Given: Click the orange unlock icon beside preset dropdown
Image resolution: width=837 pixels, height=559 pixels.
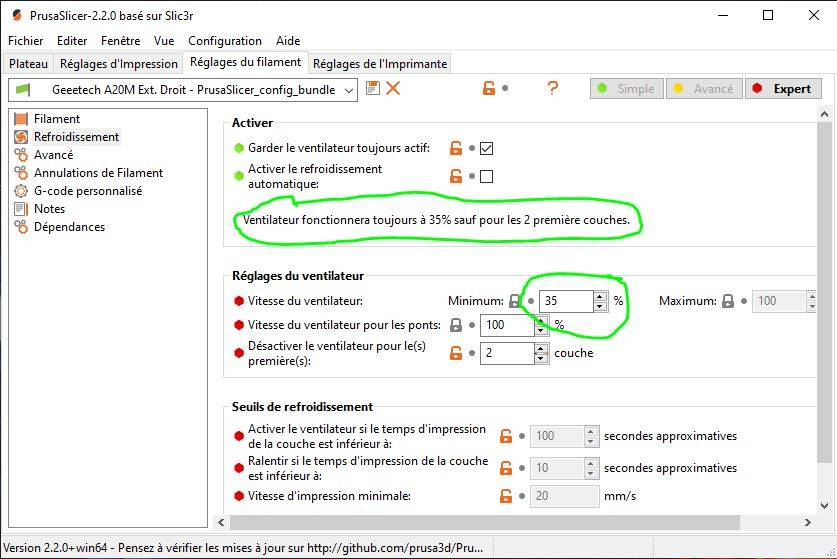Looking at the screenshot, I should [x=488, y=88].
